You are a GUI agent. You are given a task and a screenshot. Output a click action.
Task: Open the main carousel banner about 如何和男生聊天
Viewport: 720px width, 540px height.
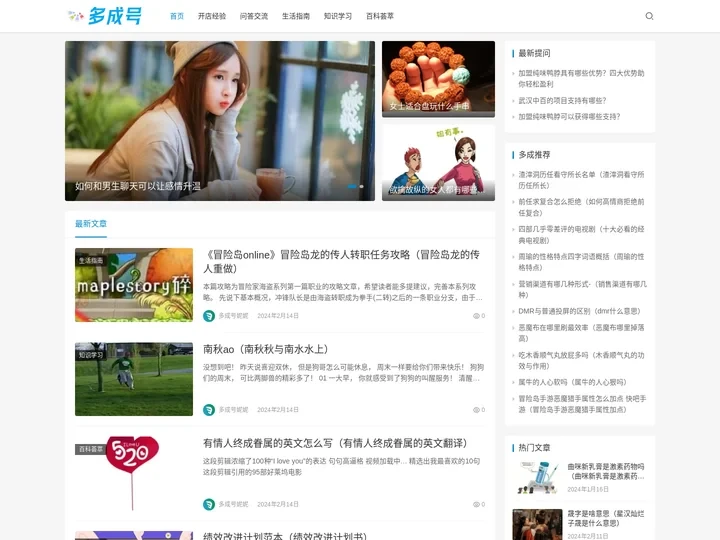[219, 121]
